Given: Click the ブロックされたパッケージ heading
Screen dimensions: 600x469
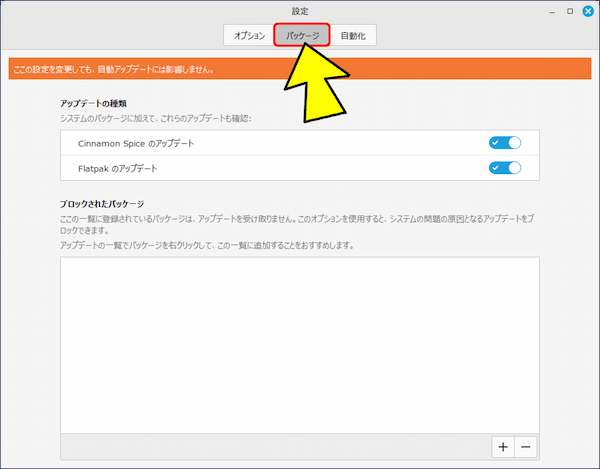Looking at the screenshot, I should (102, 204).
